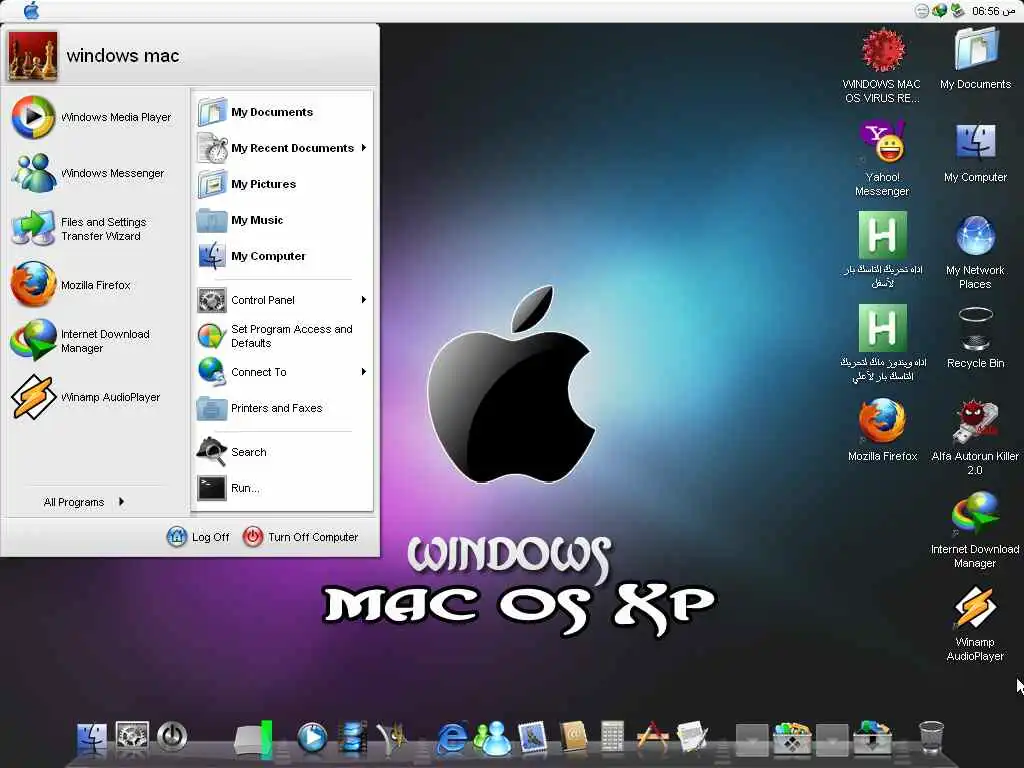Click the power button icon in dock
Screen dimensions: 1024x768
[172, 737]
